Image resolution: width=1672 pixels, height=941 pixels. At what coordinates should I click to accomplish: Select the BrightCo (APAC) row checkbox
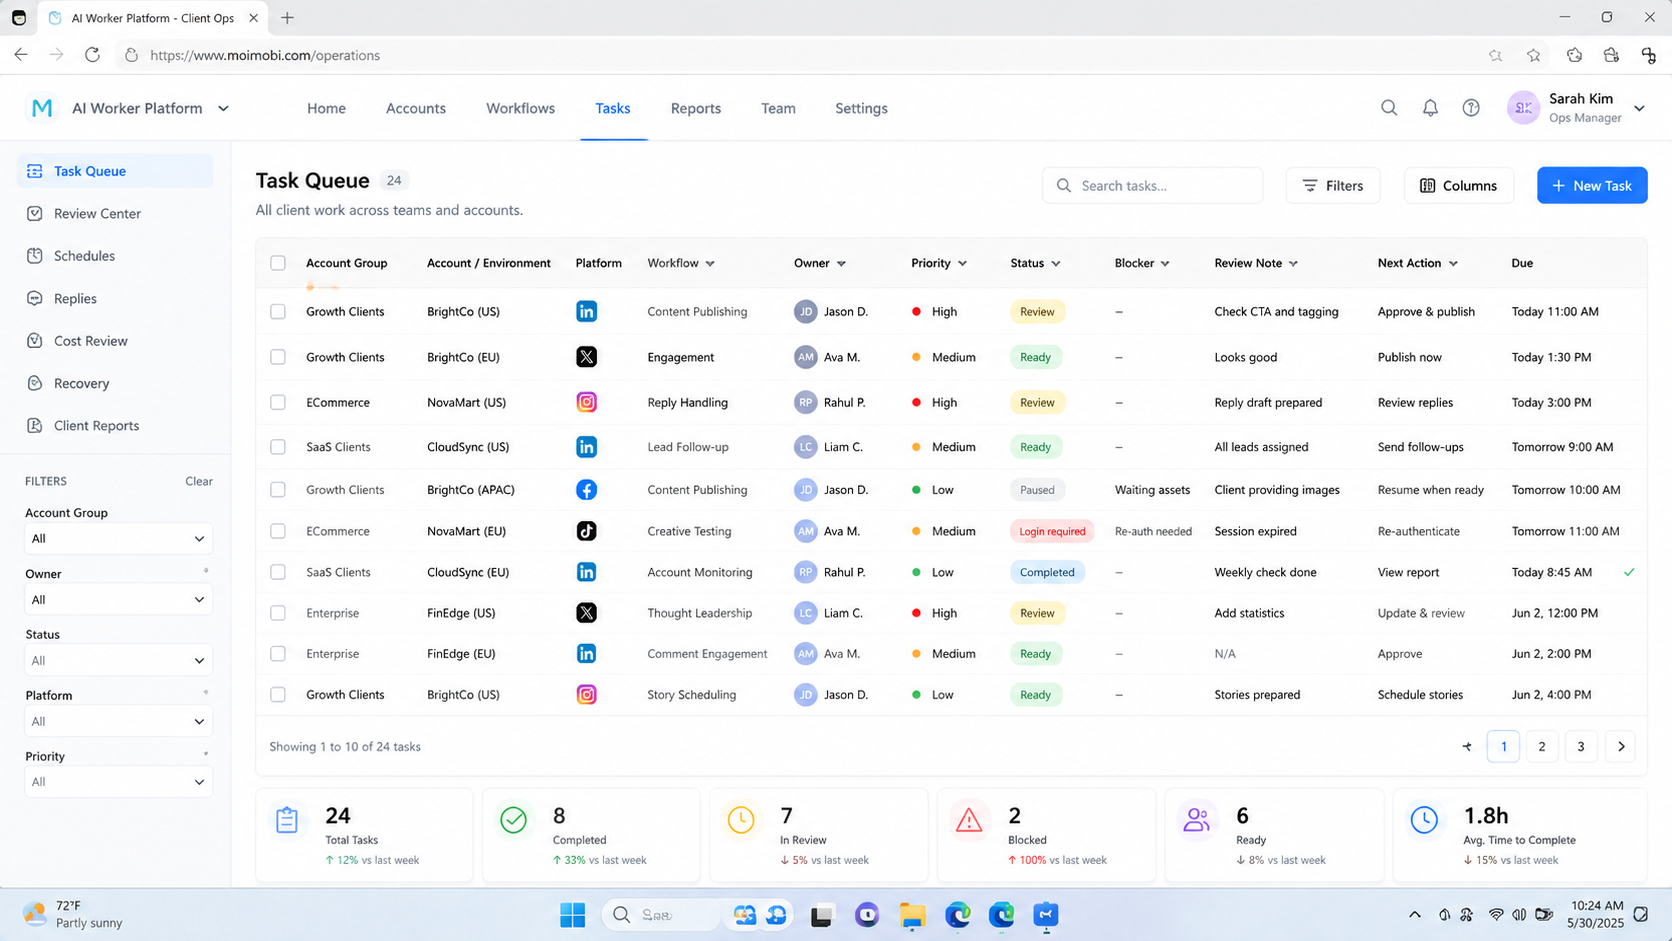point(278,490)
